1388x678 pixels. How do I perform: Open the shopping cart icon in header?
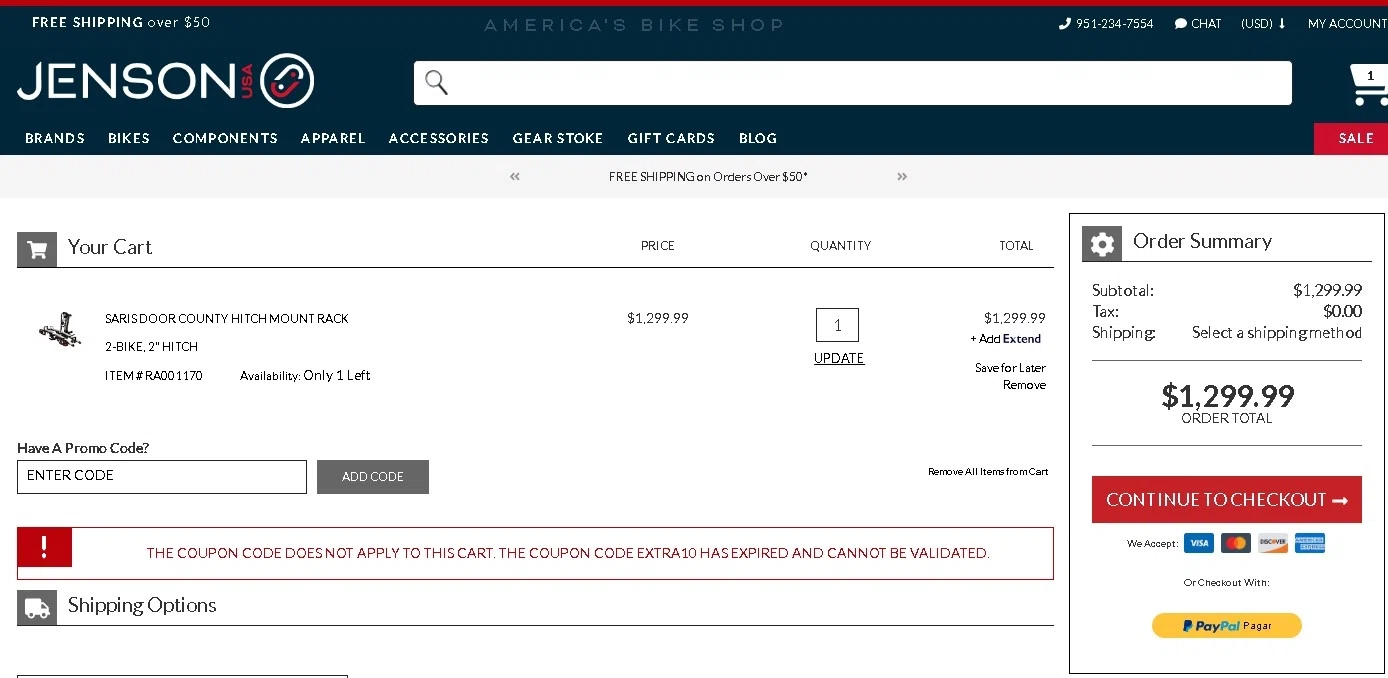point(1368,85)
